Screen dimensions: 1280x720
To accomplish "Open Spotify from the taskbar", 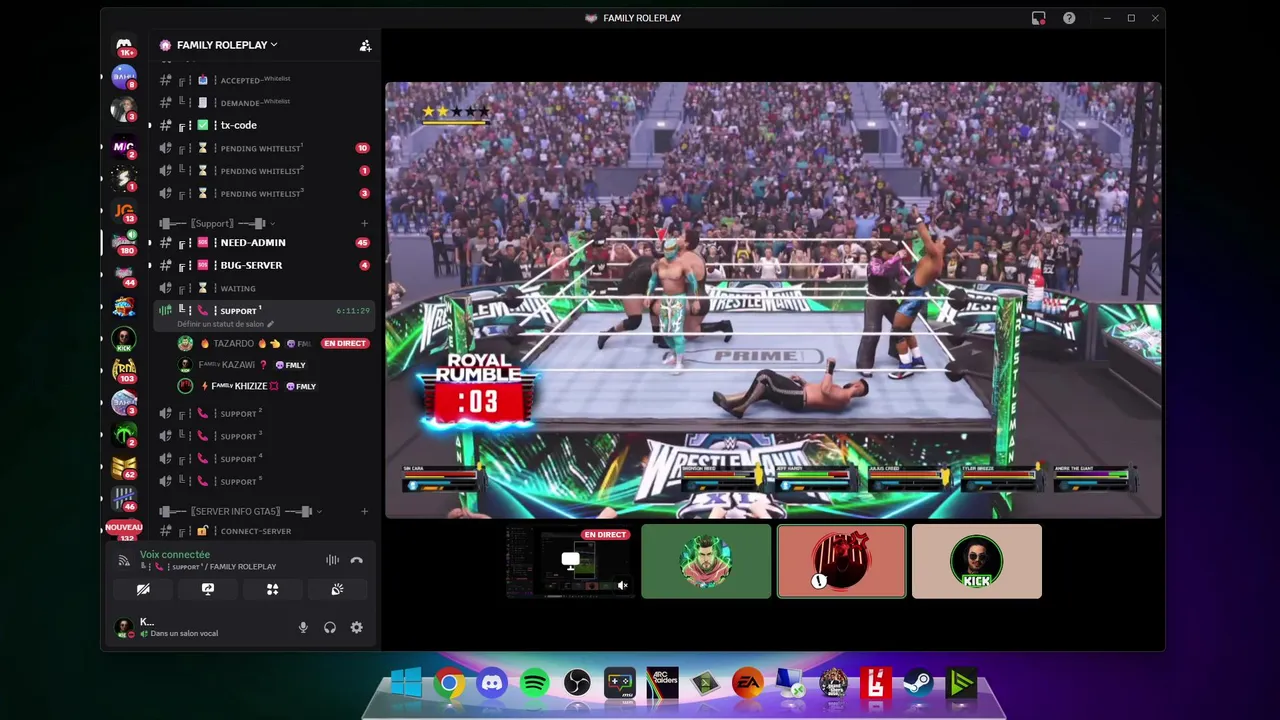I will coord(534,684).
